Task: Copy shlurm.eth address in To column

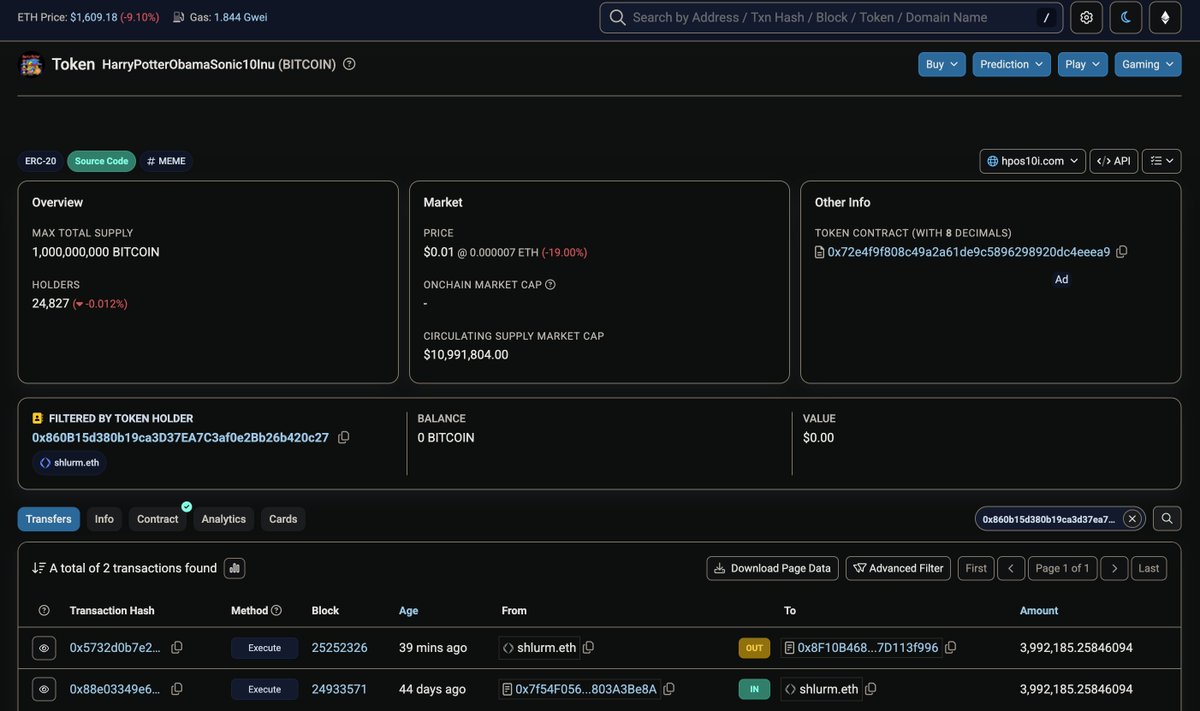Action: click(871, 689)
